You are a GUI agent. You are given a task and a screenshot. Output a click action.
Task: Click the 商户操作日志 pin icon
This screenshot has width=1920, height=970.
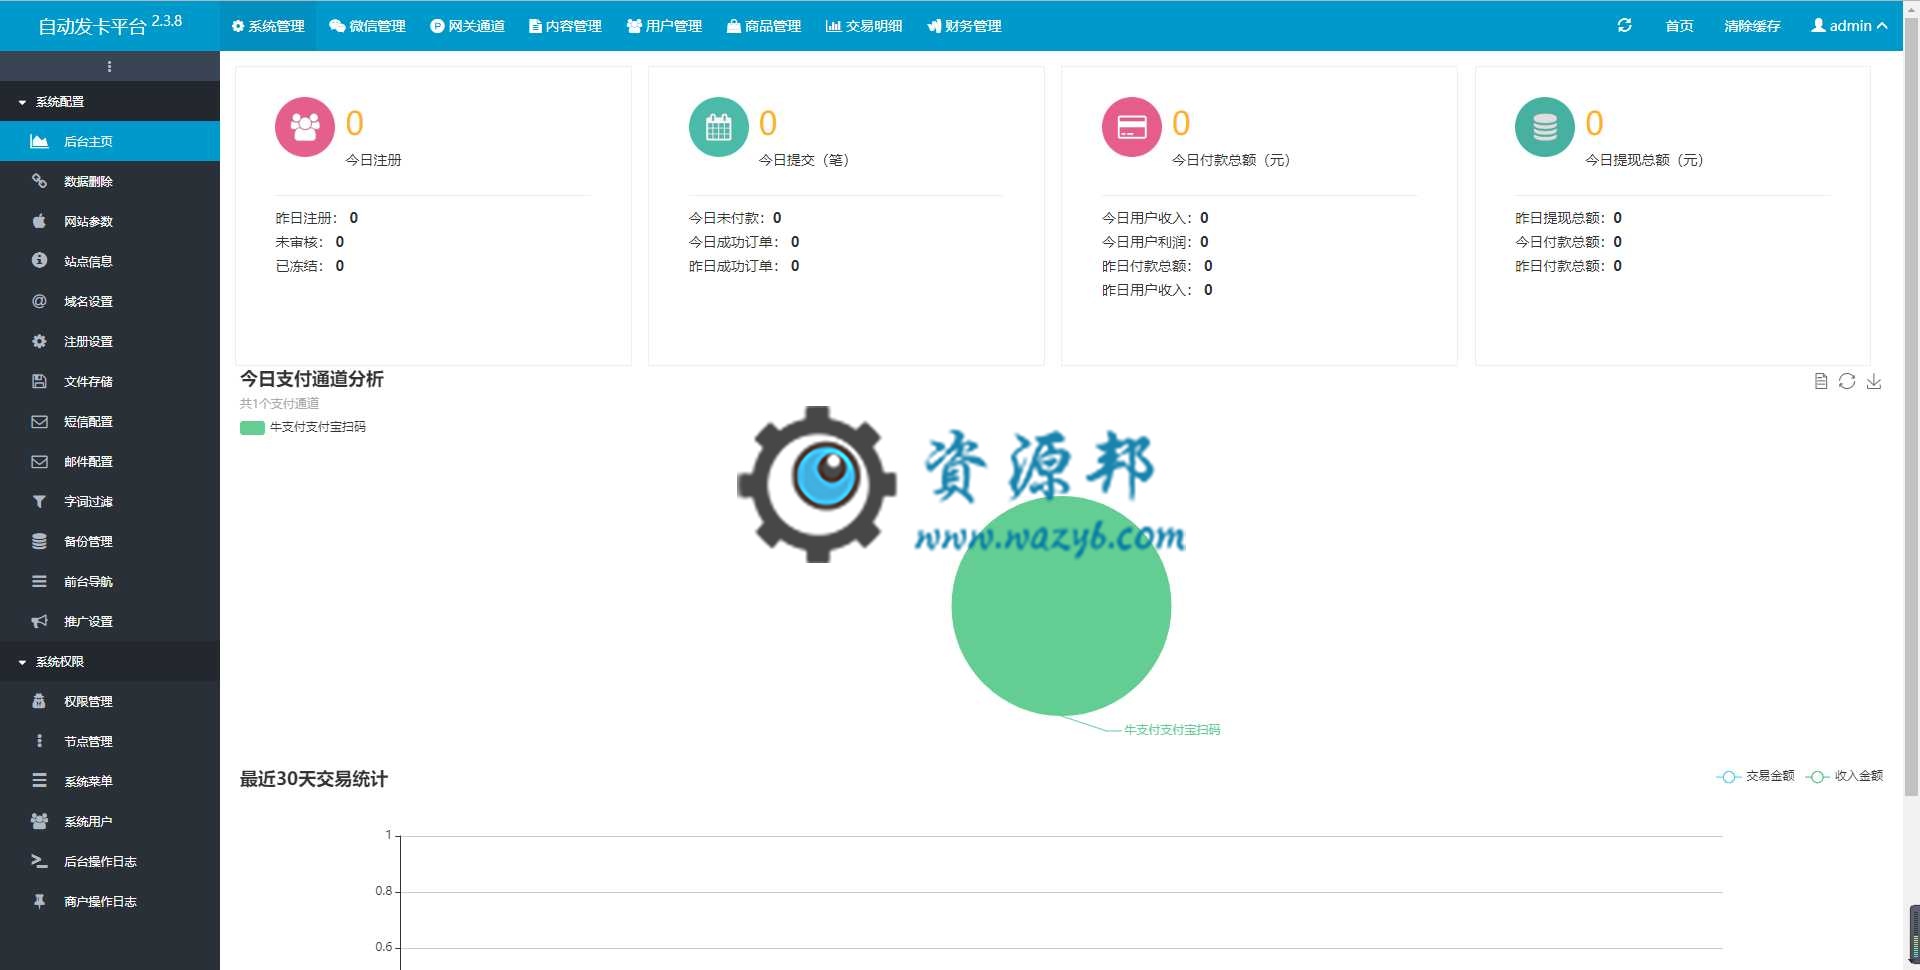39,901
